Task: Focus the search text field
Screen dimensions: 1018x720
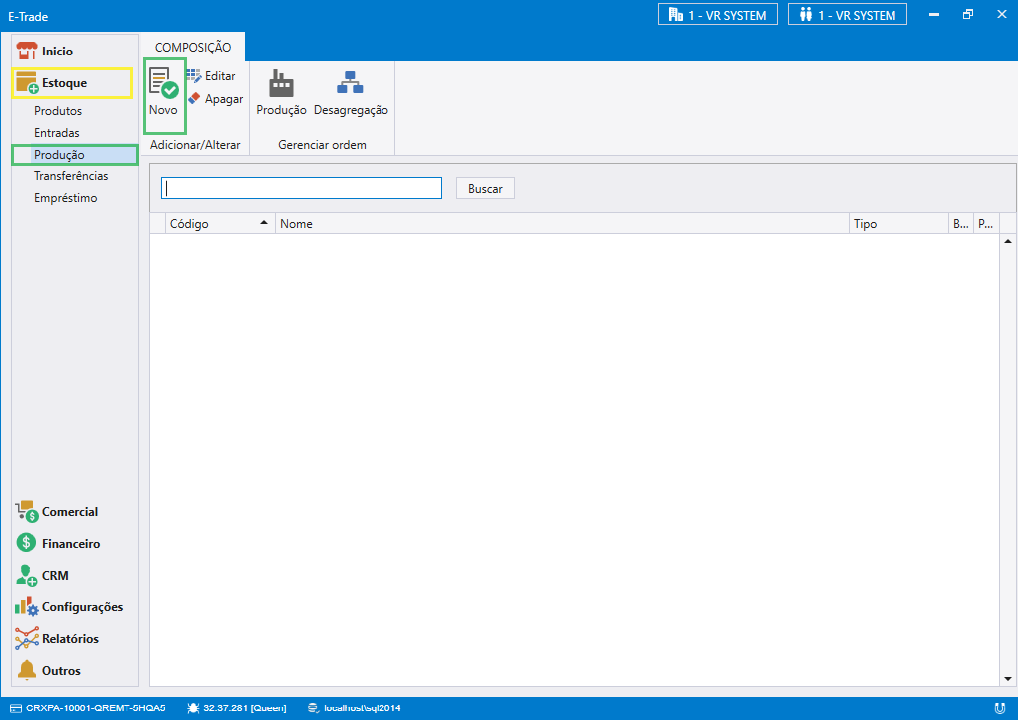Action: pos(301,188)
